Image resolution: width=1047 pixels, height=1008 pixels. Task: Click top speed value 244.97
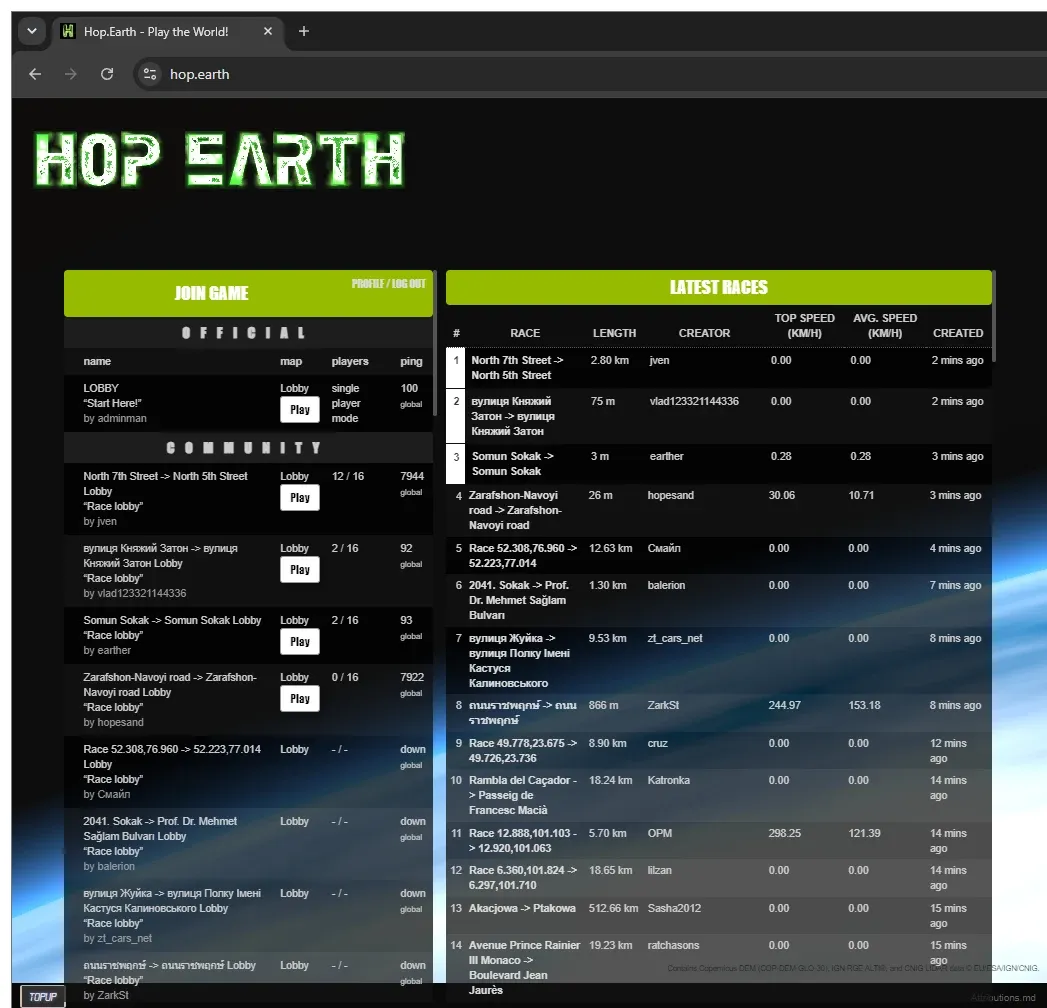pos(785,706)
